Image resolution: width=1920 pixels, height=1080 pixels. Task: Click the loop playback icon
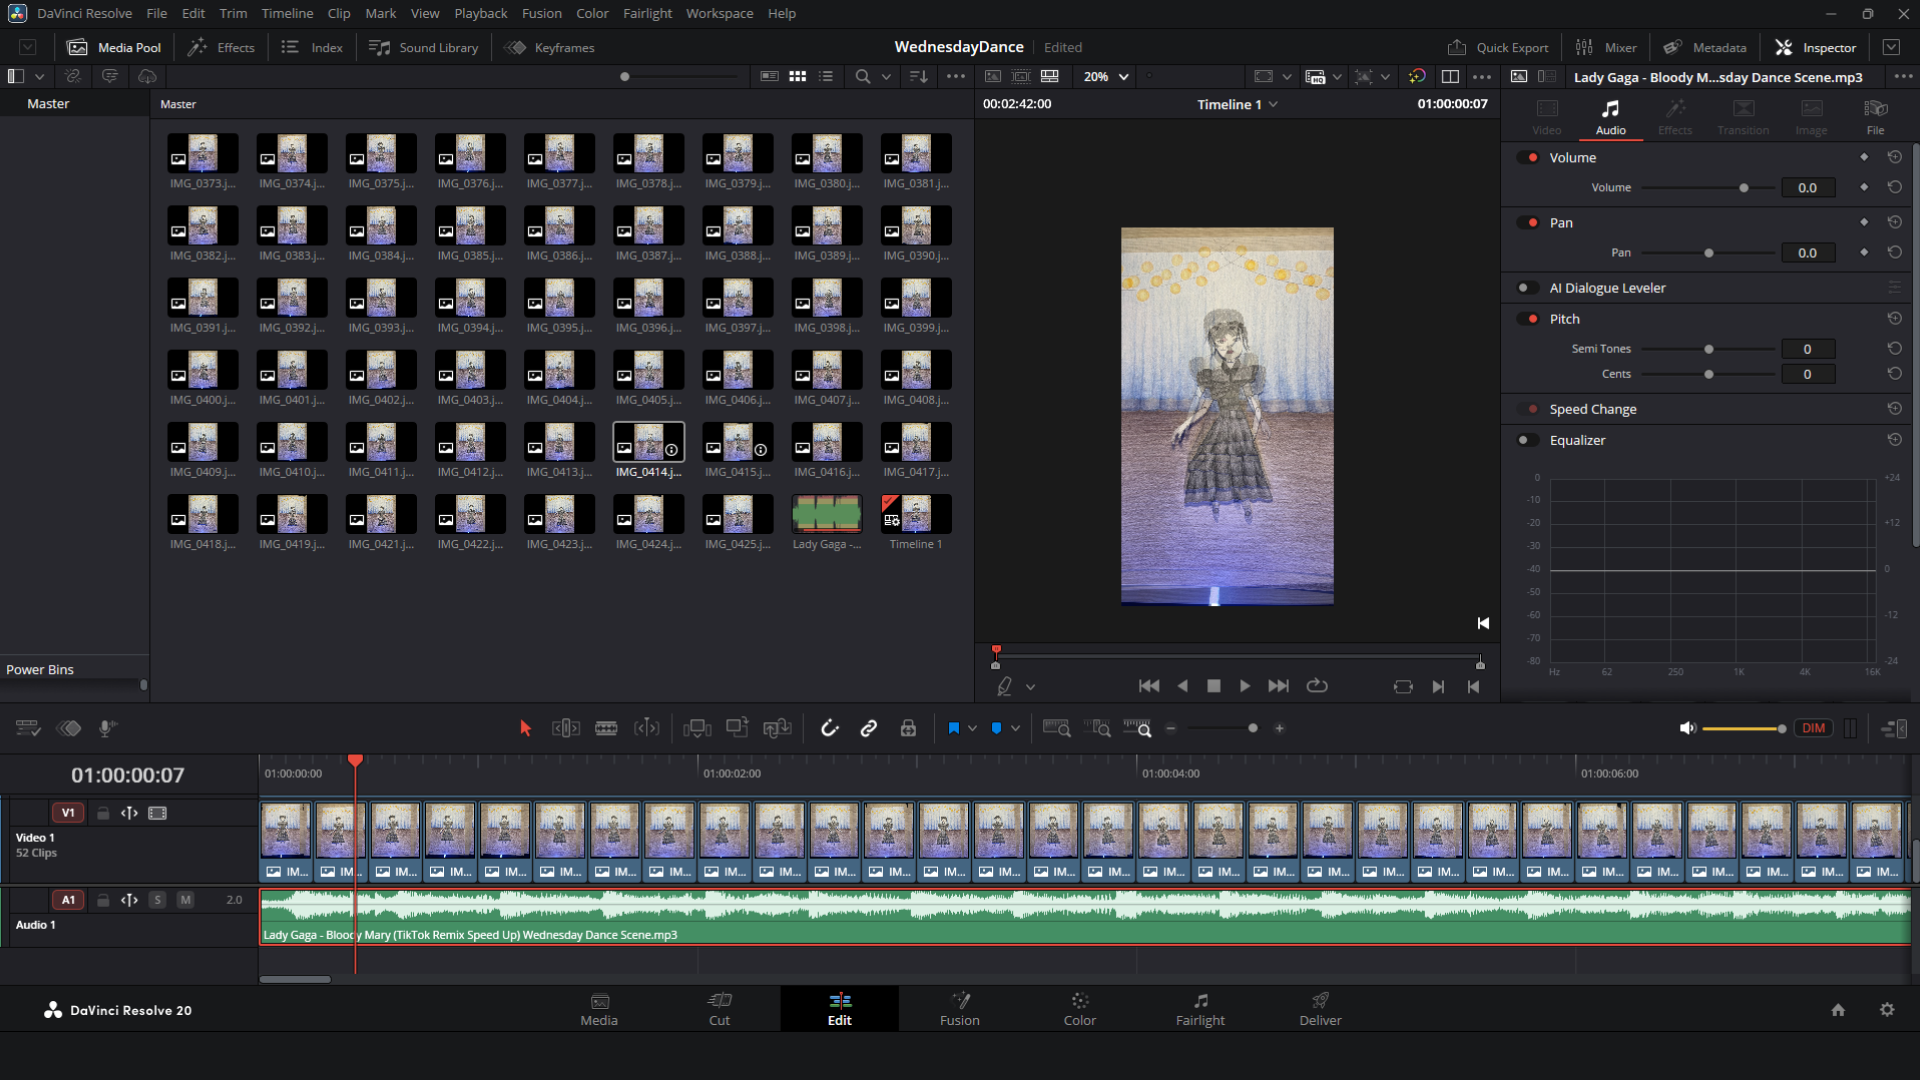point(1317,686)
